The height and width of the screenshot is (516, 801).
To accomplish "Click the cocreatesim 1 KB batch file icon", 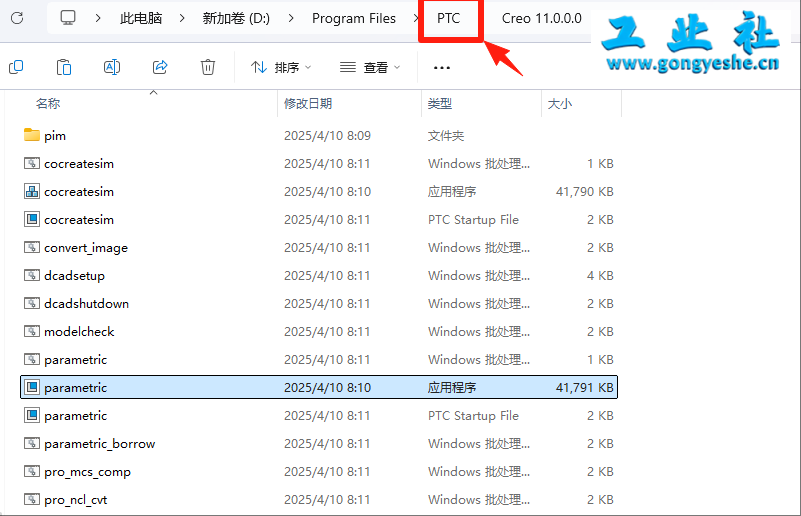I will (x=32, y=163).
